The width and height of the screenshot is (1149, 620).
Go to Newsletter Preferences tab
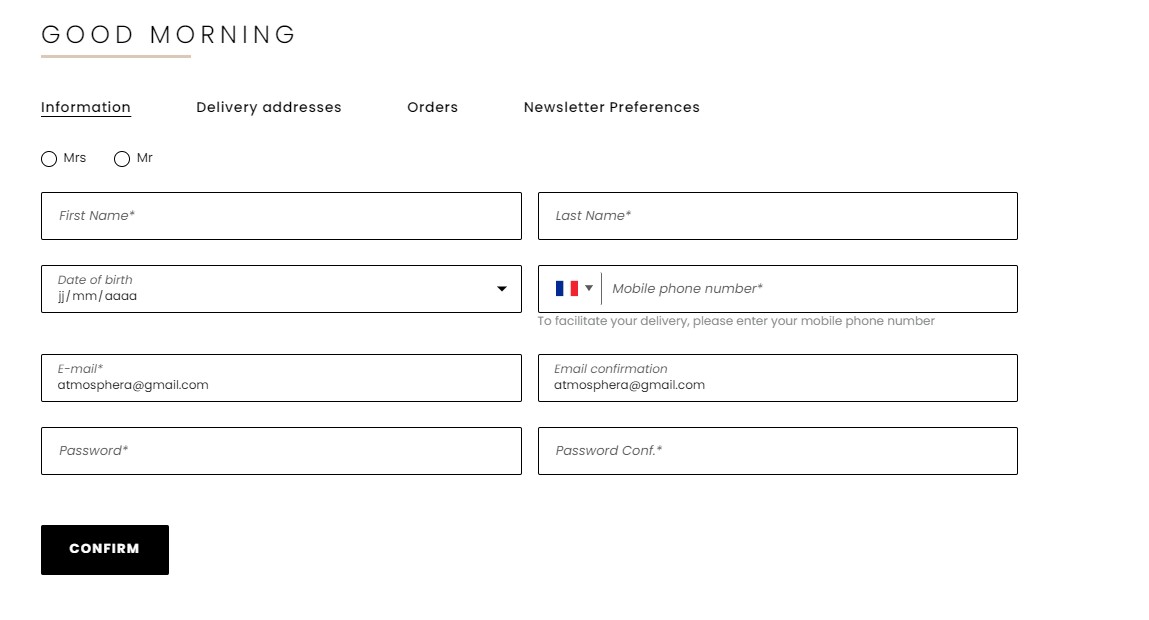(x=612, y=107)
